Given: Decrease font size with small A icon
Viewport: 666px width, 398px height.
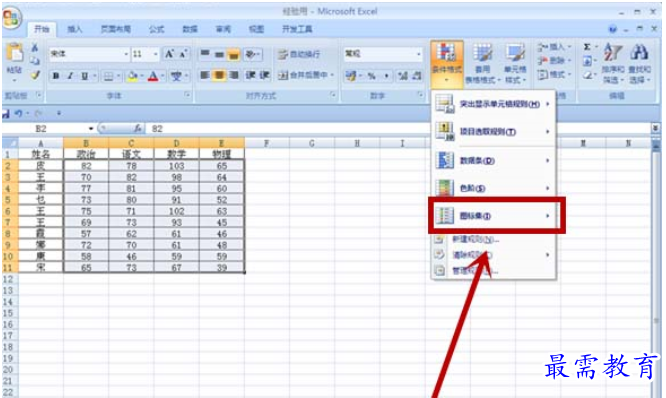Looking at the screenshot, I should click(x=183, y=54).
